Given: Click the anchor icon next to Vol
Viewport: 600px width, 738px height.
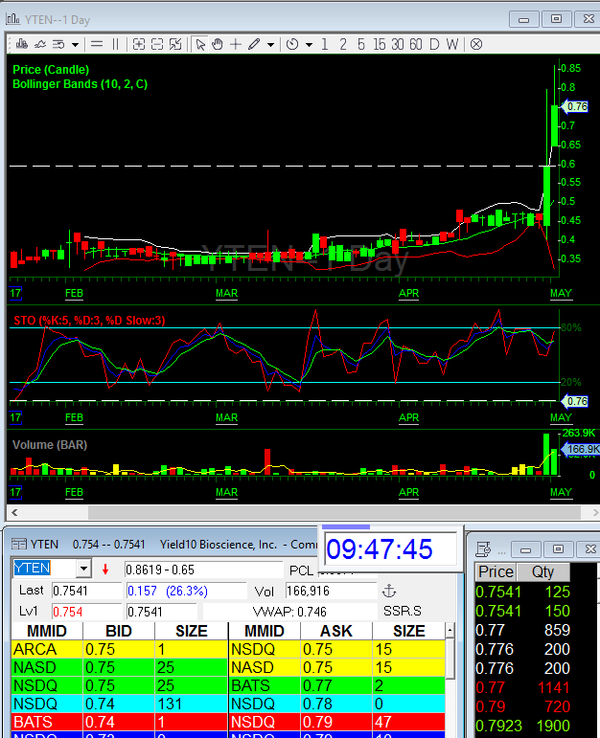Looking at the screenshot, I should (x=389, y=591).
